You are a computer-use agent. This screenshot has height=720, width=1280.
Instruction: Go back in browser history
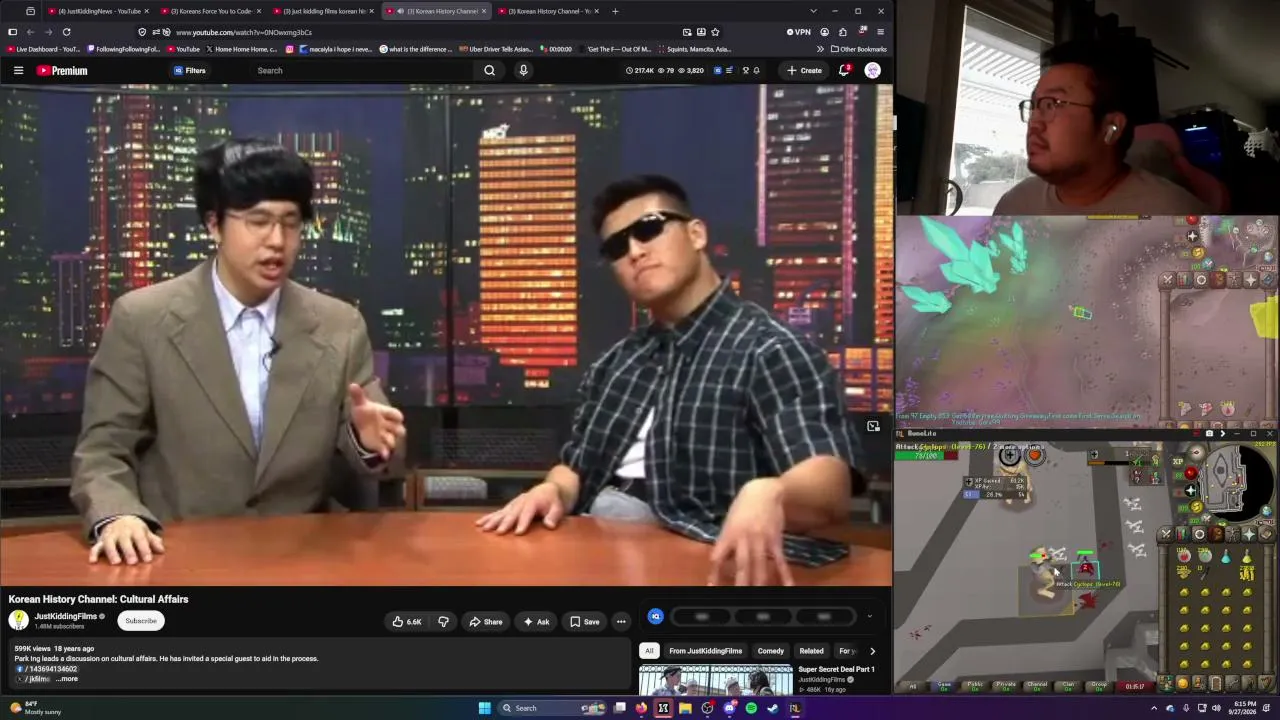tap(30, 32)
